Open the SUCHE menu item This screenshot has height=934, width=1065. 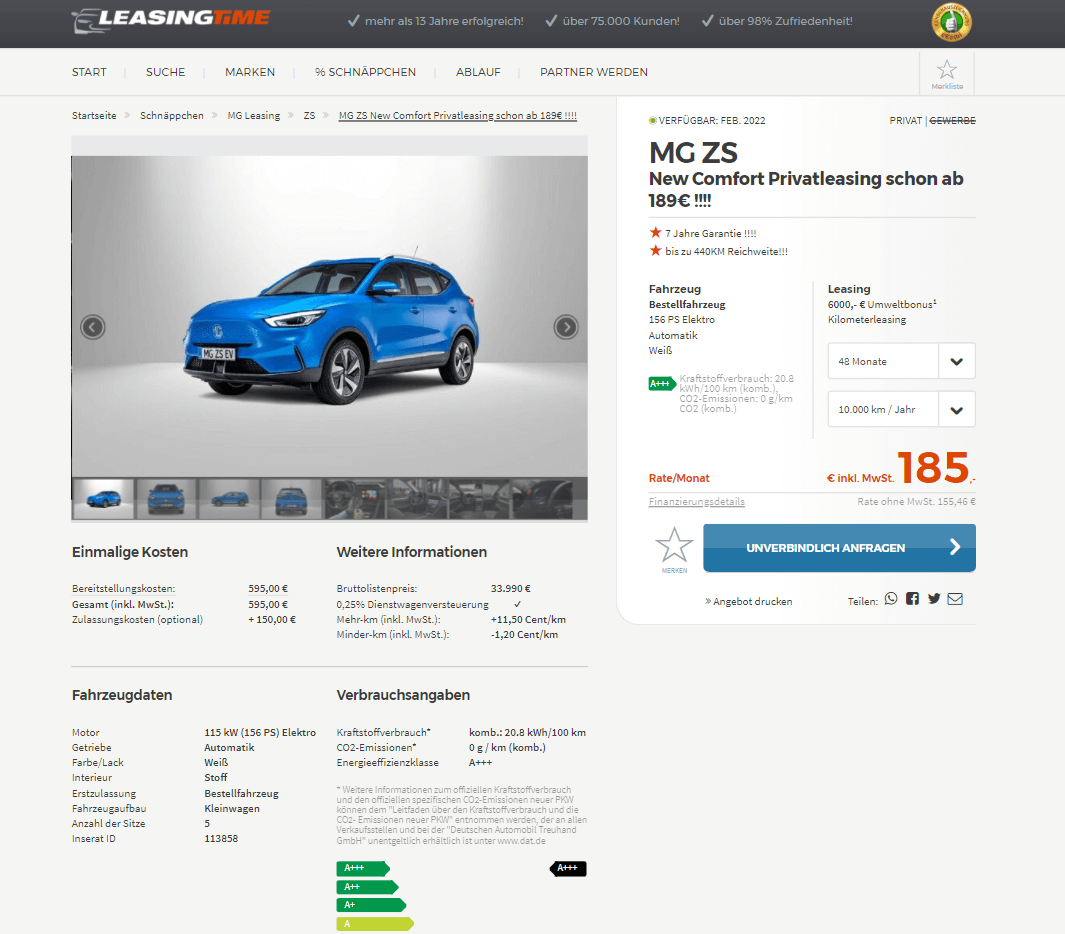(165, 72)
